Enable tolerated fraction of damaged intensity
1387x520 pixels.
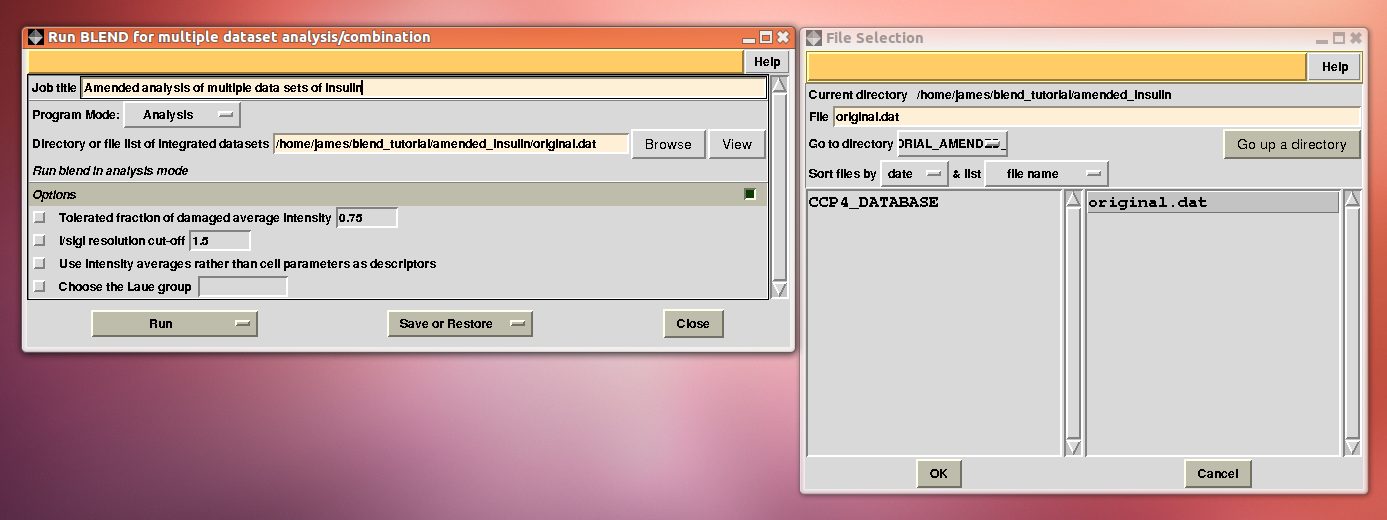click(x=40, y=217)
